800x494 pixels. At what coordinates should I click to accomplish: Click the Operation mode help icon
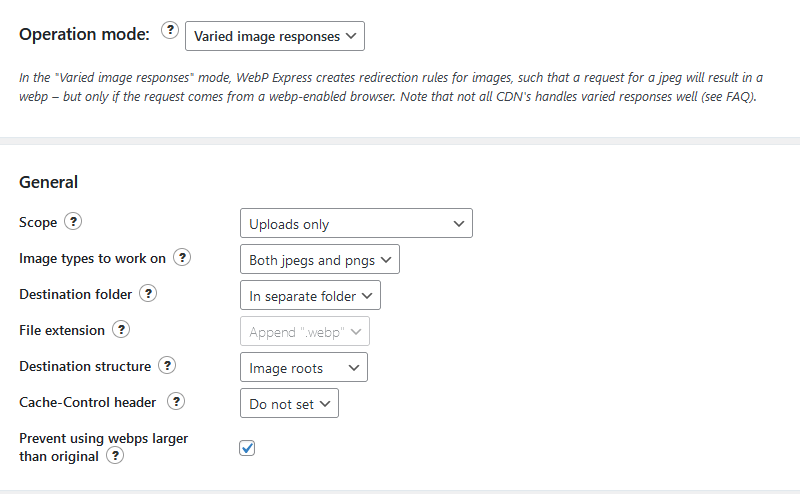click(170, 30)
